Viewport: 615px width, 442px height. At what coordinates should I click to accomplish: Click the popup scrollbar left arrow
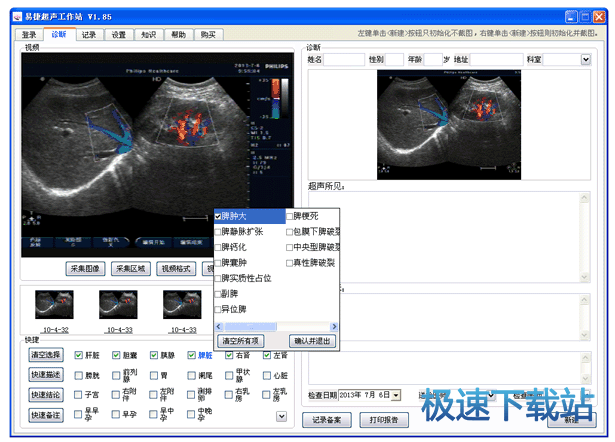tap(219, 326)
